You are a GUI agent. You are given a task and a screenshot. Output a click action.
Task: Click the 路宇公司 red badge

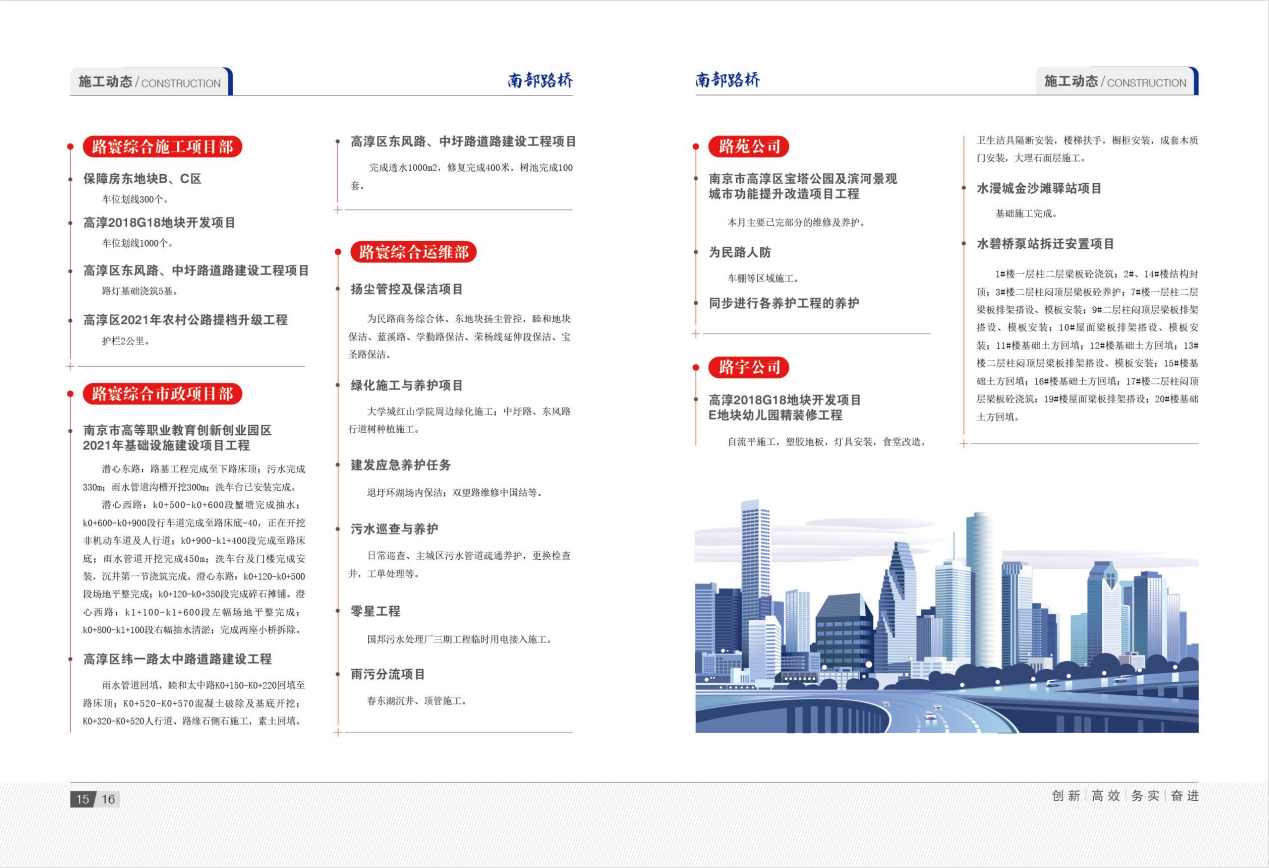pyautogui.click(x=748, y=367)
